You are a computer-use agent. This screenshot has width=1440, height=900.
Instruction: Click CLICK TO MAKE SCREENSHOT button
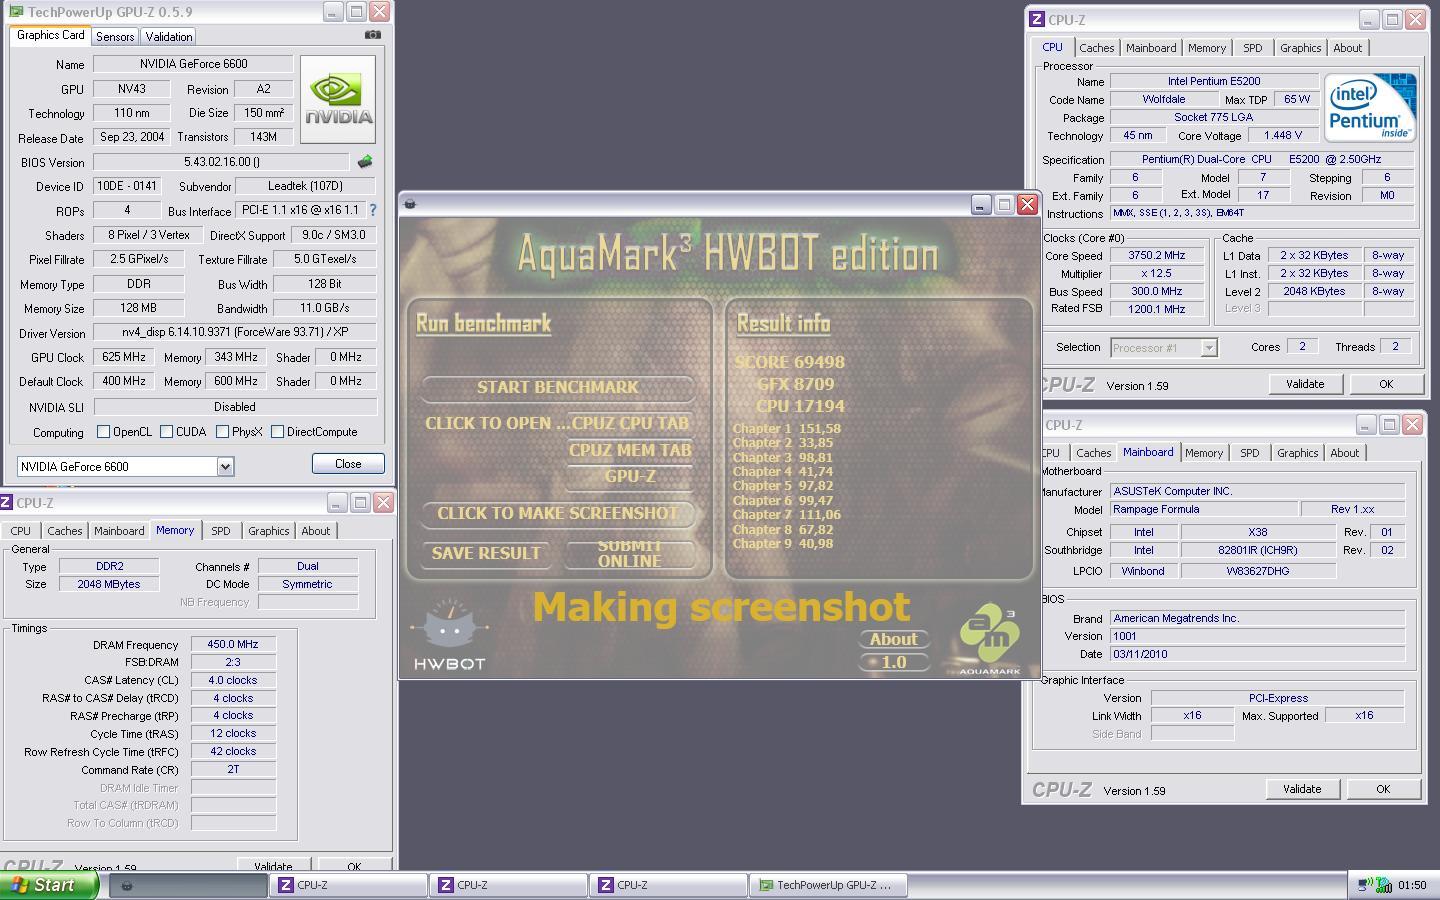558,513
